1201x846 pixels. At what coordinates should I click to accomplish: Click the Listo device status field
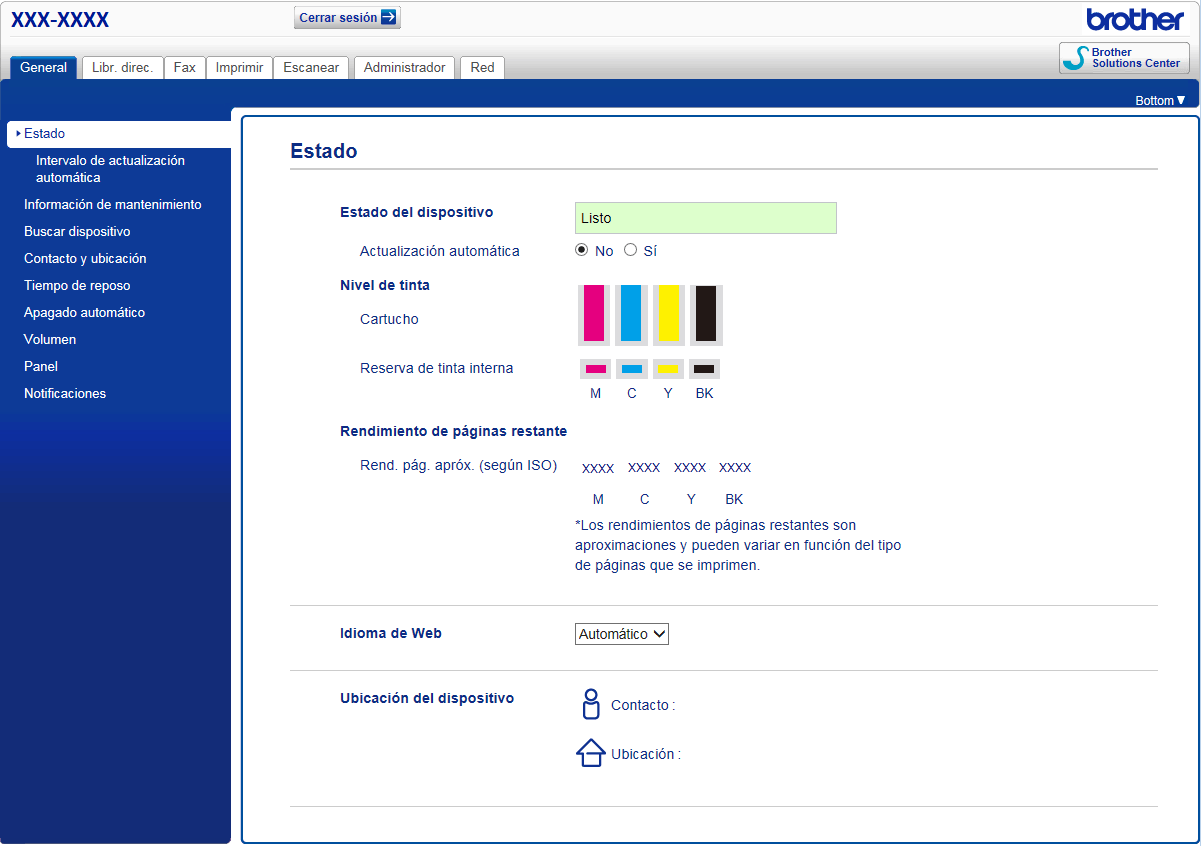706,218
